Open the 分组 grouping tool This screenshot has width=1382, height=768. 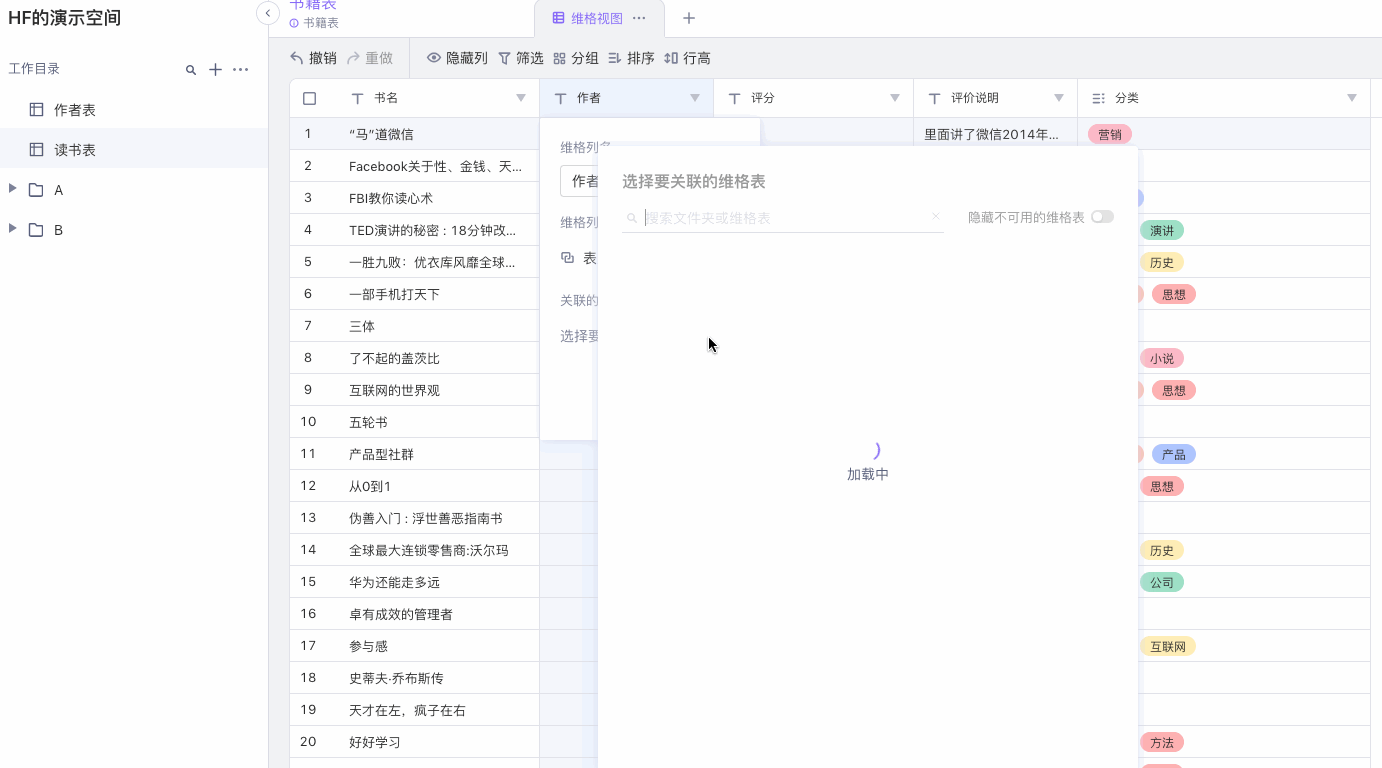click(576, 58)
